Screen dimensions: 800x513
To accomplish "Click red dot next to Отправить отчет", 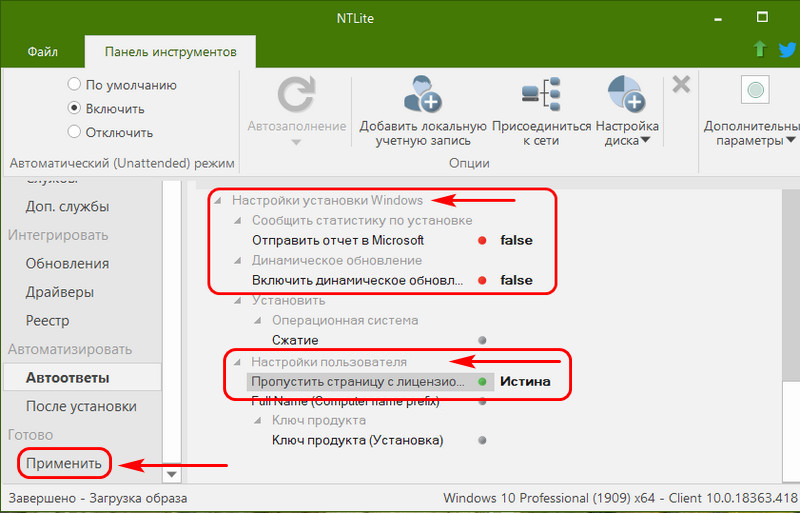I will pos(482,240).
